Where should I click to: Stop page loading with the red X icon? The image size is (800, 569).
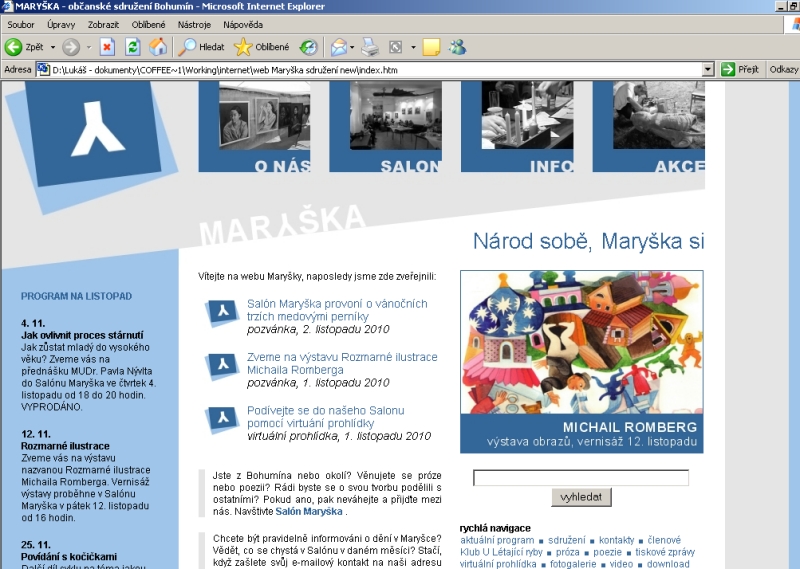tap(107, 47)
